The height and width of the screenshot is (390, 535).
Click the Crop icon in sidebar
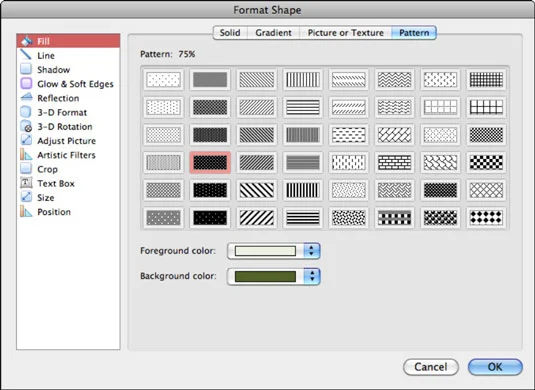coord(26,169)
